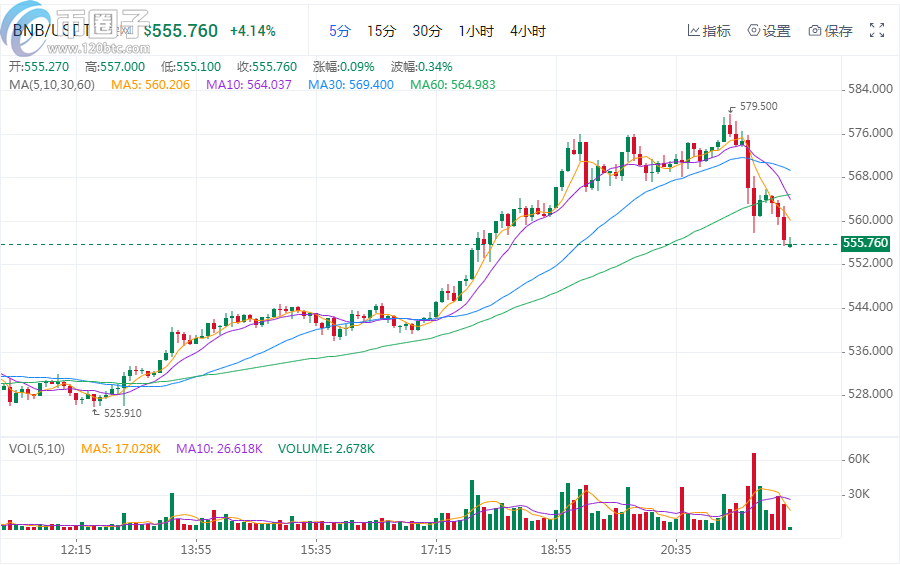Viewport: 900px width, 565px height.
Task: Click the 576.000 price axis label
Action: [x=870, y=133]
